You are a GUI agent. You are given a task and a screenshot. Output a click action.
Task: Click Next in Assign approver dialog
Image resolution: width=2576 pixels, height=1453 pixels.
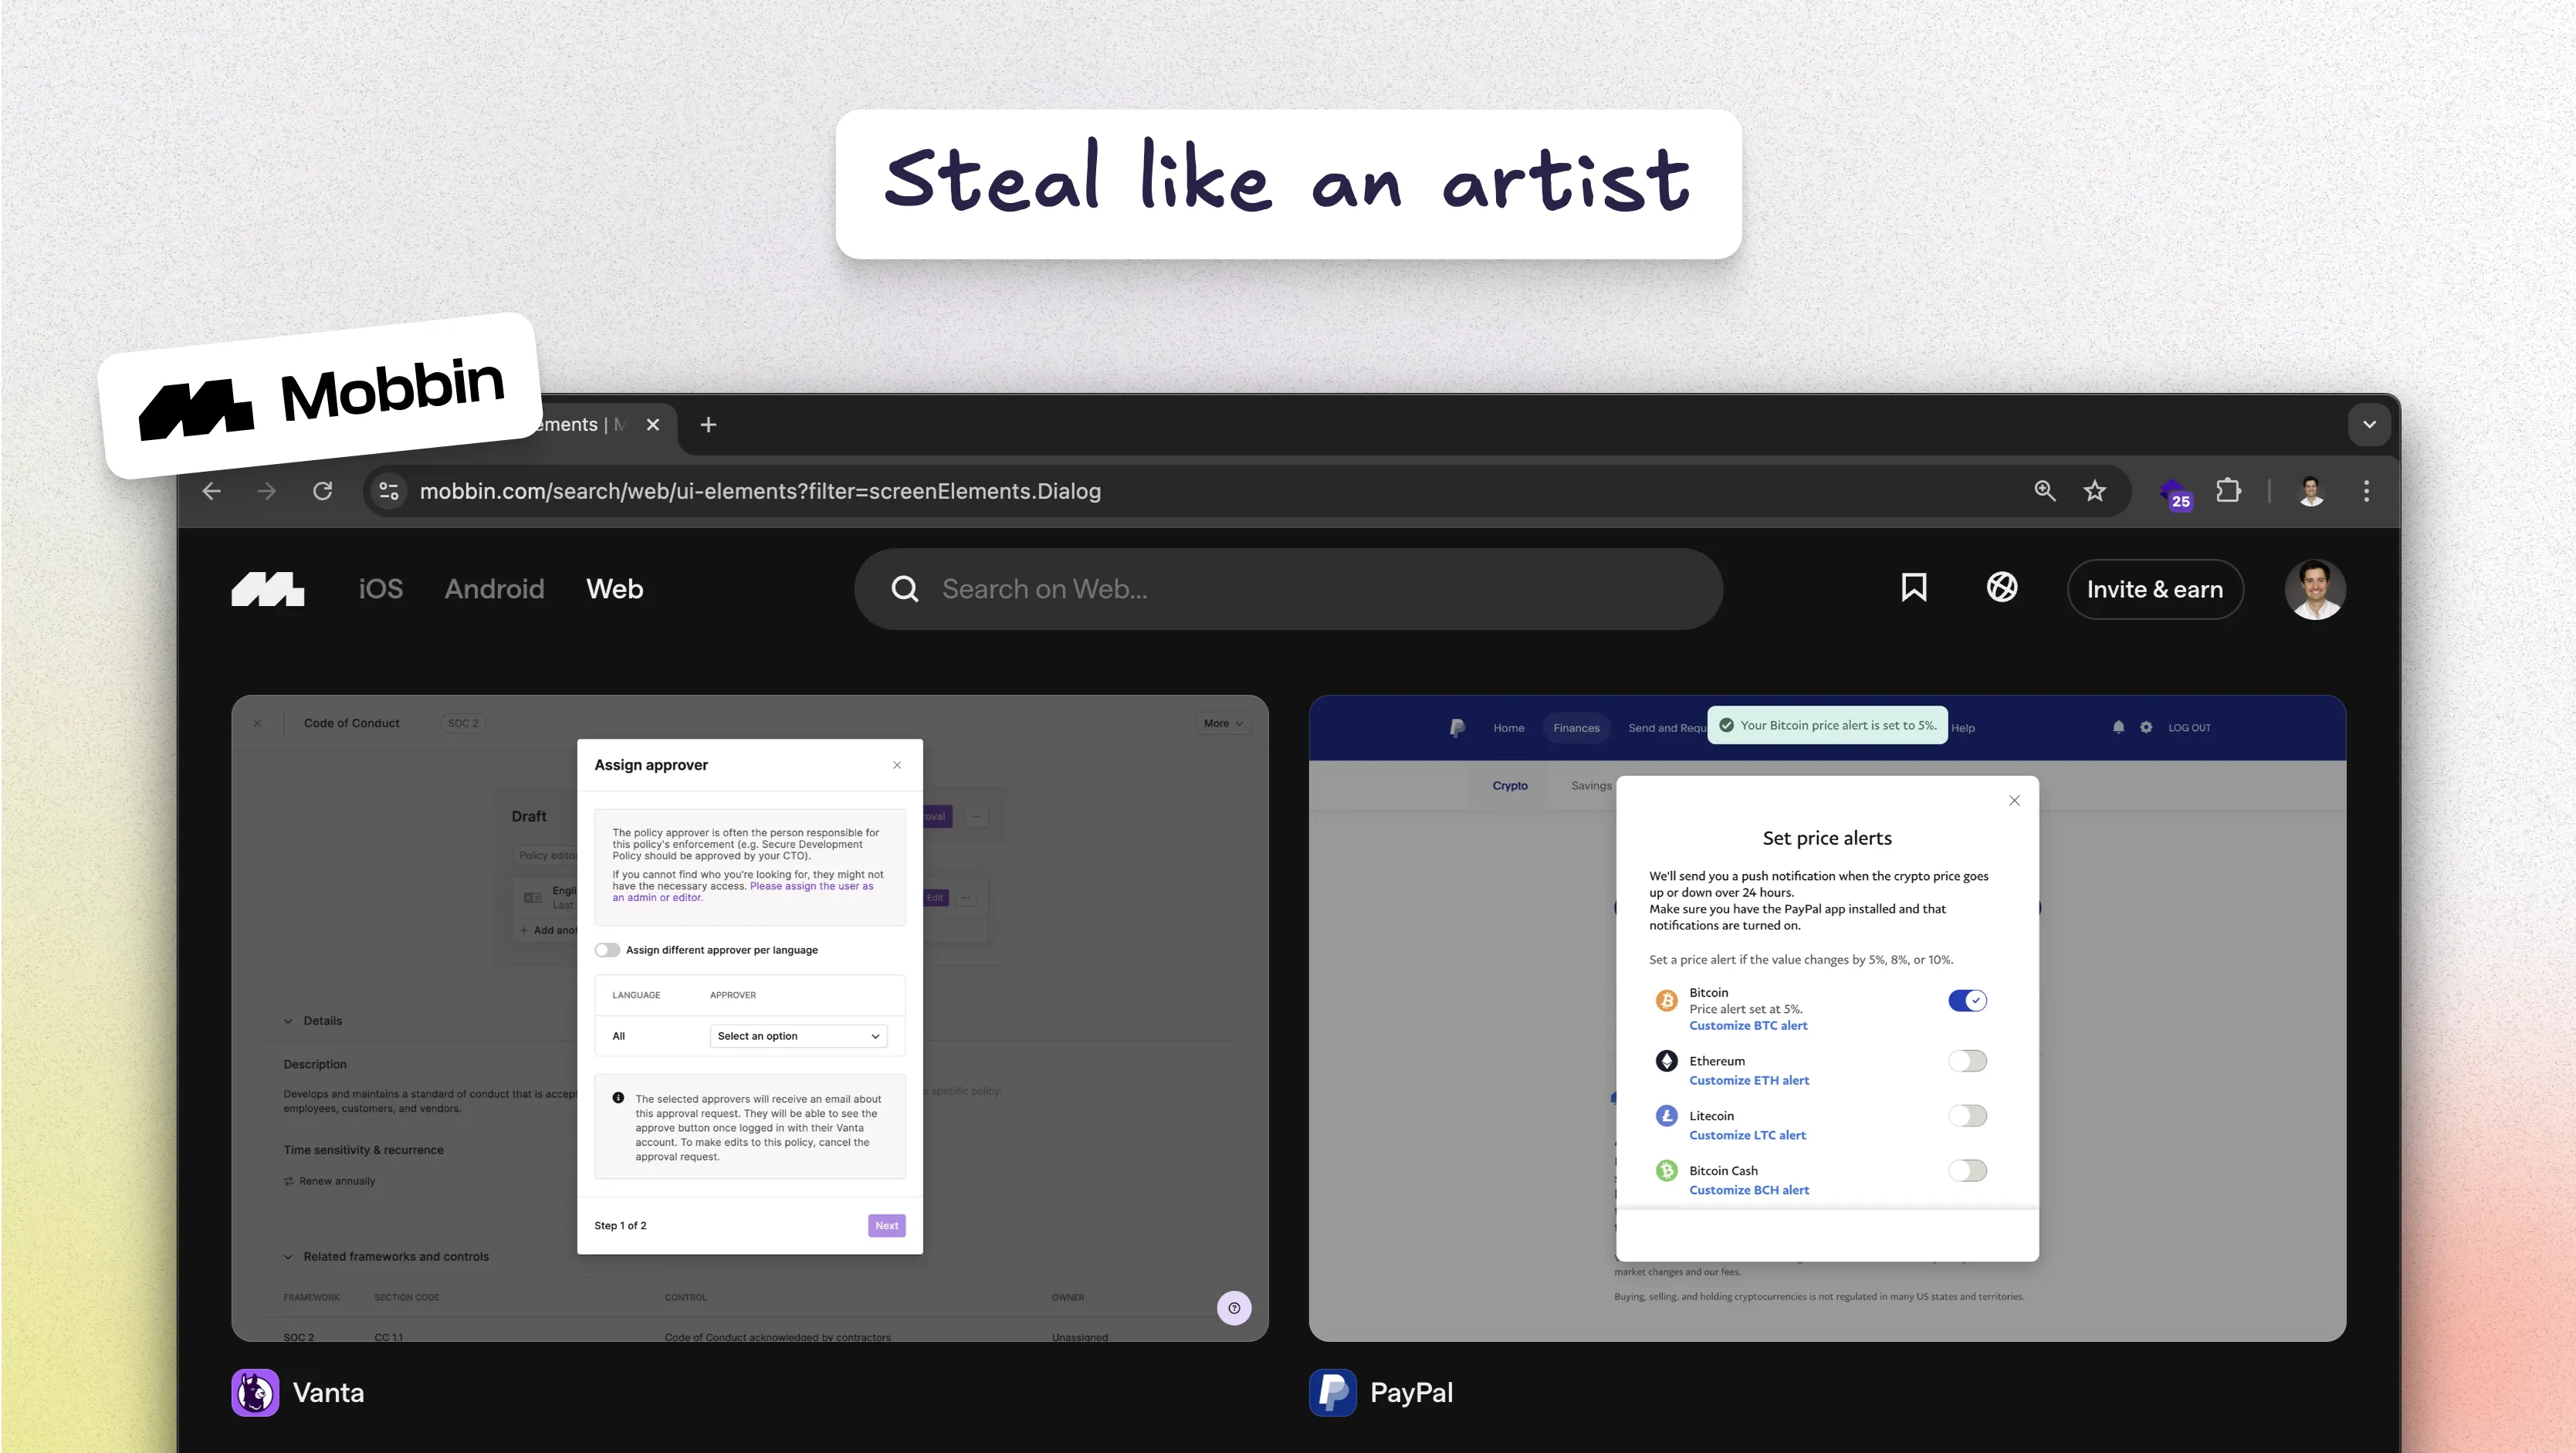[887, 1225]
